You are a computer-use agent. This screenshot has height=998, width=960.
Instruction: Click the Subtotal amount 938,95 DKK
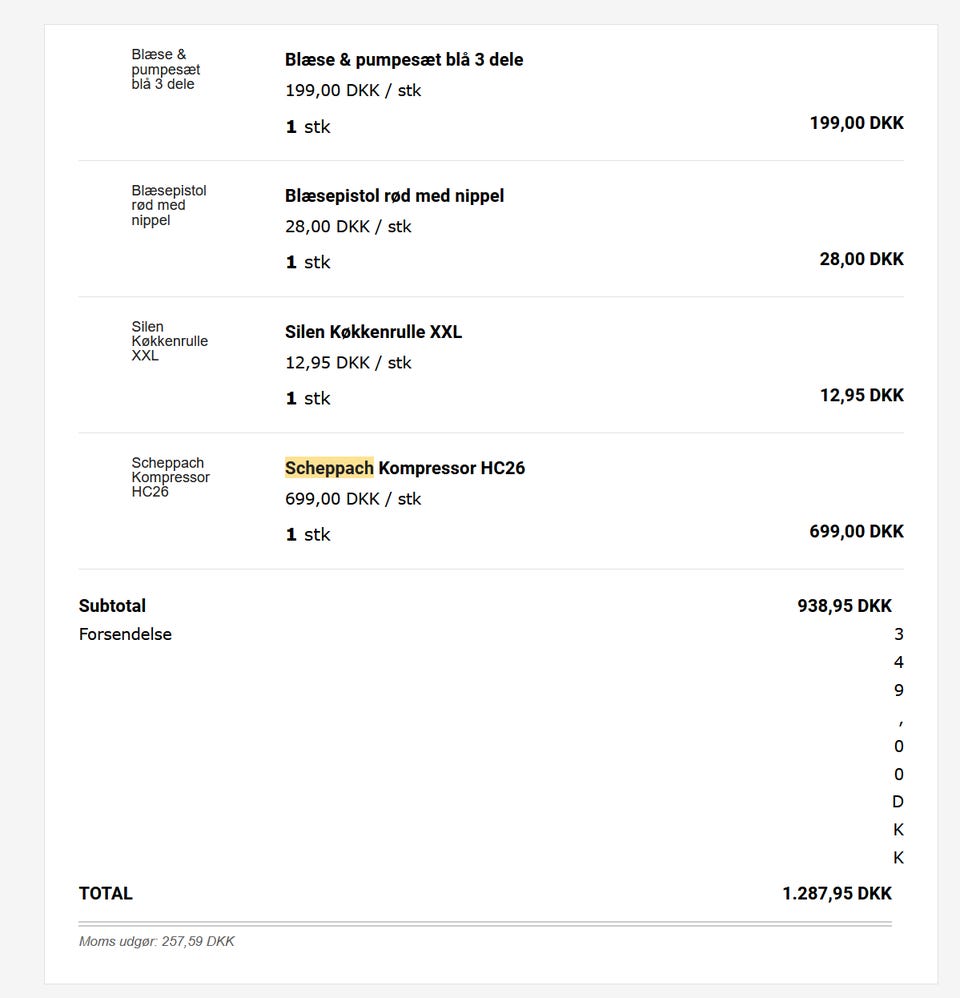(x=844, y=606)
